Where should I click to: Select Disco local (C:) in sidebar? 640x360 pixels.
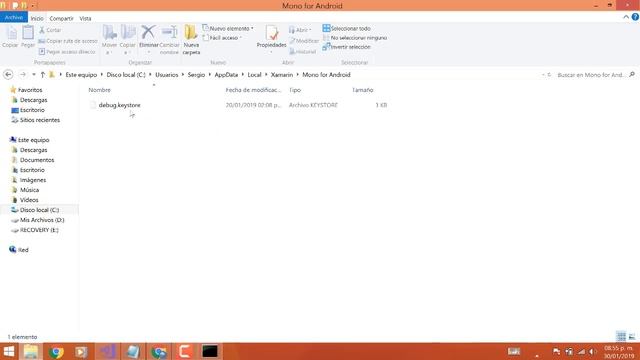click(x=39, y=210)
